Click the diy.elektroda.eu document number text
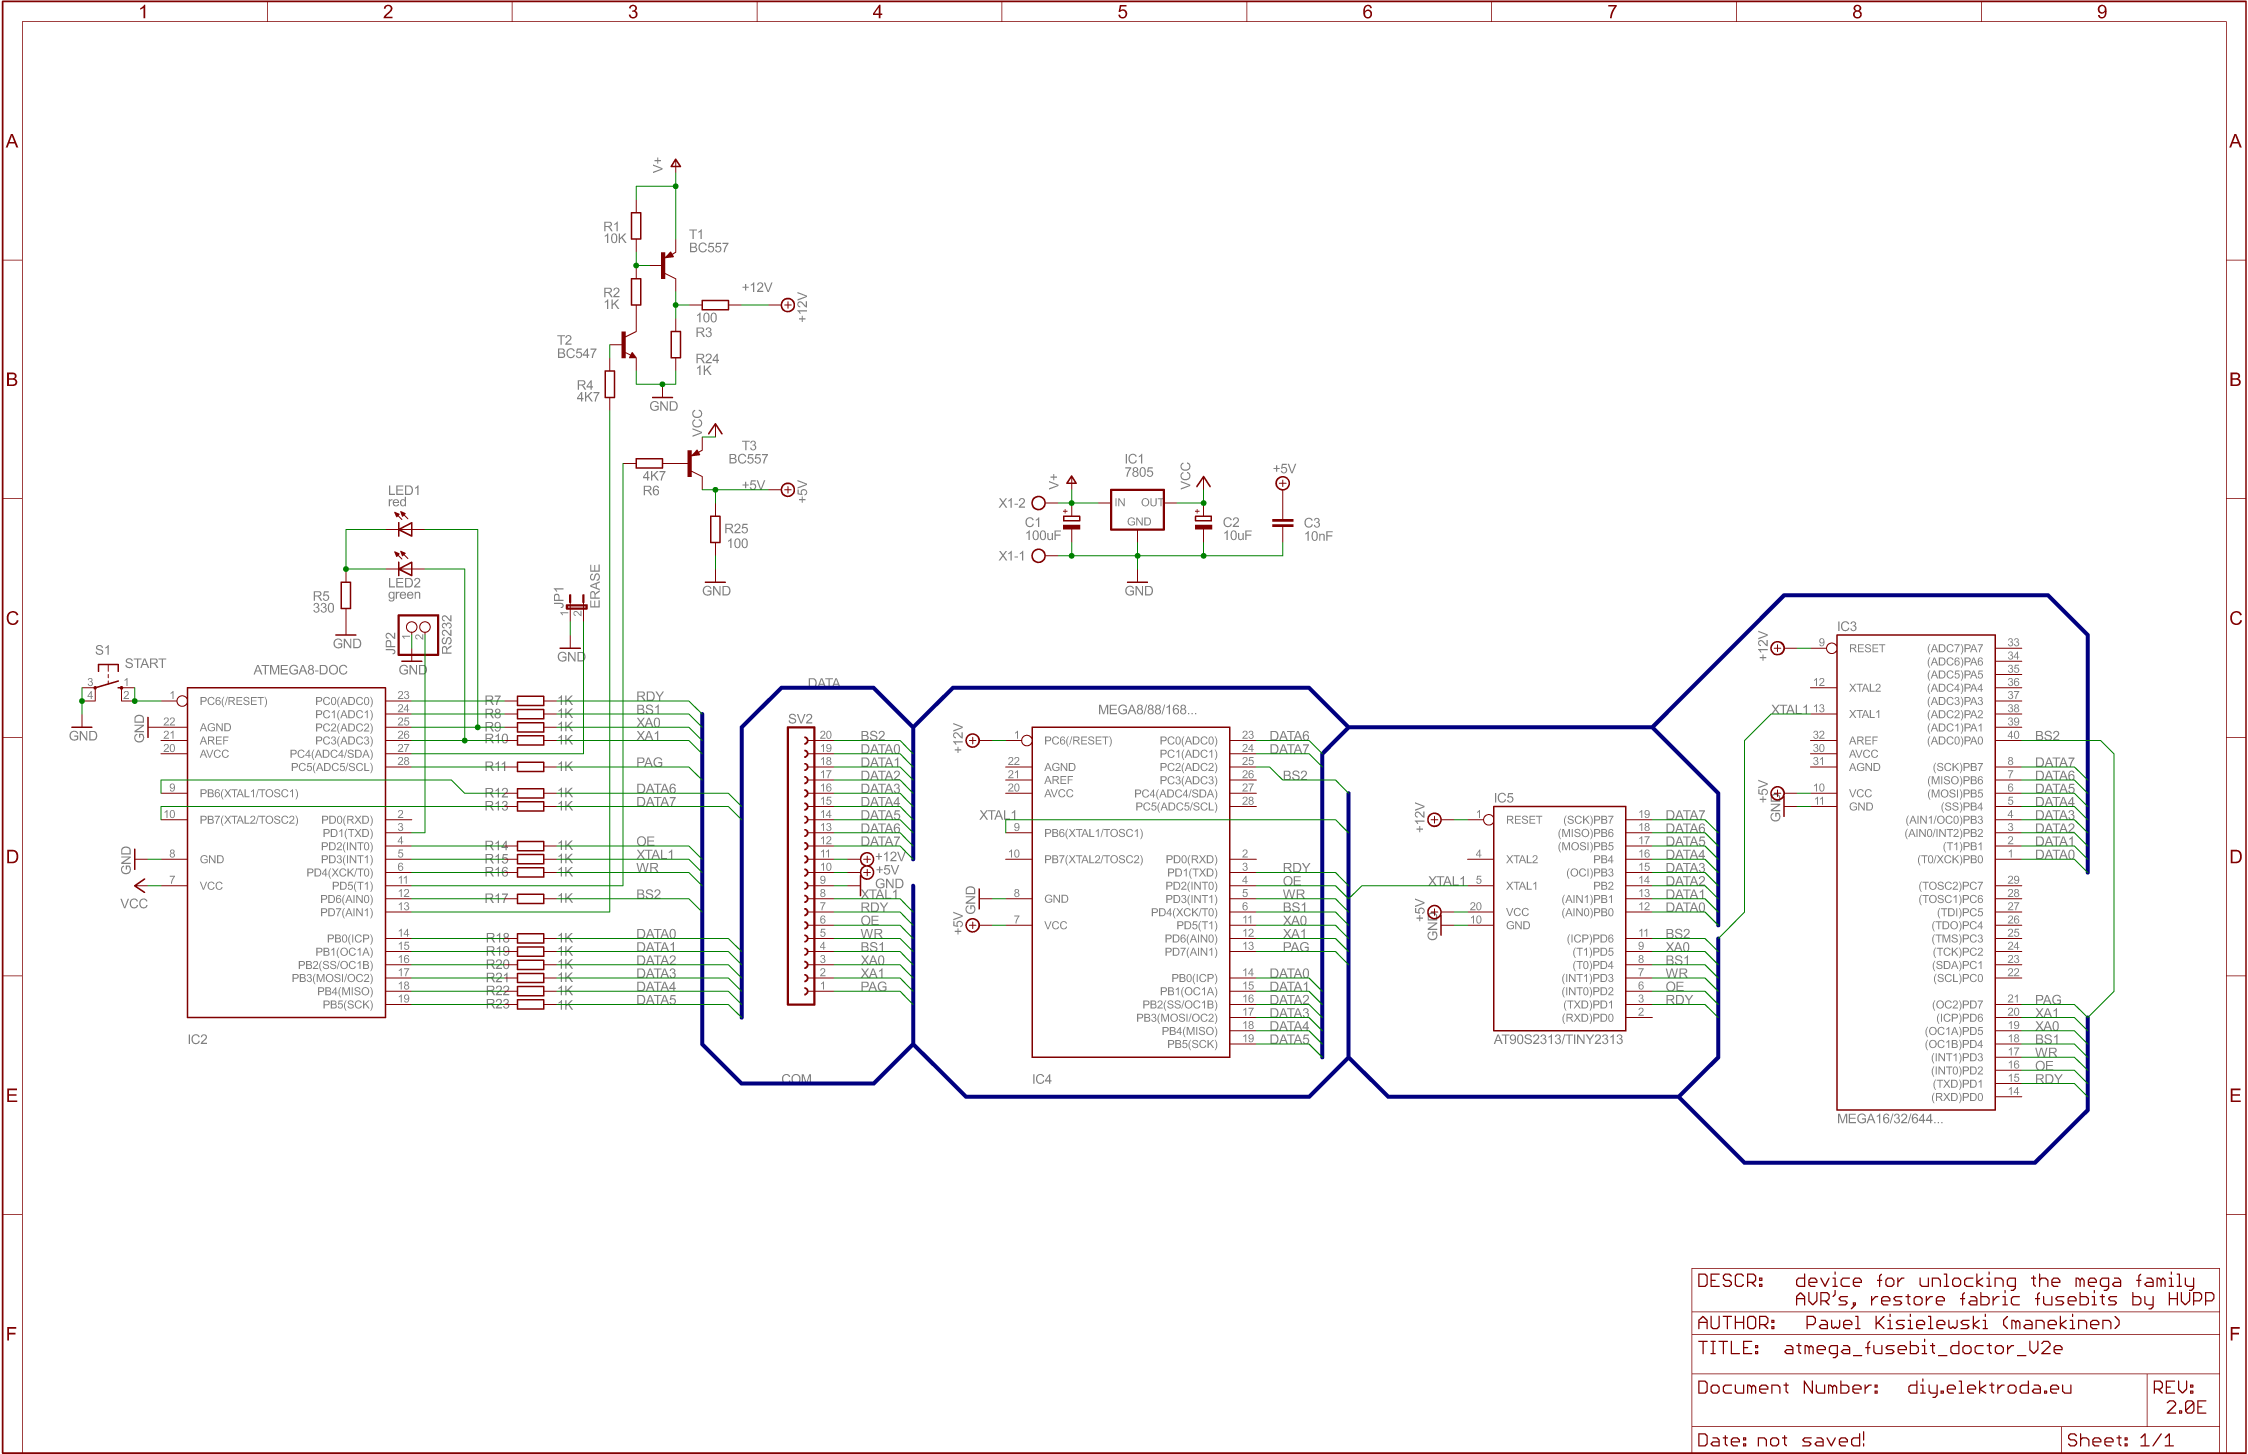2248x1454 pixels. (1988, 1388)
